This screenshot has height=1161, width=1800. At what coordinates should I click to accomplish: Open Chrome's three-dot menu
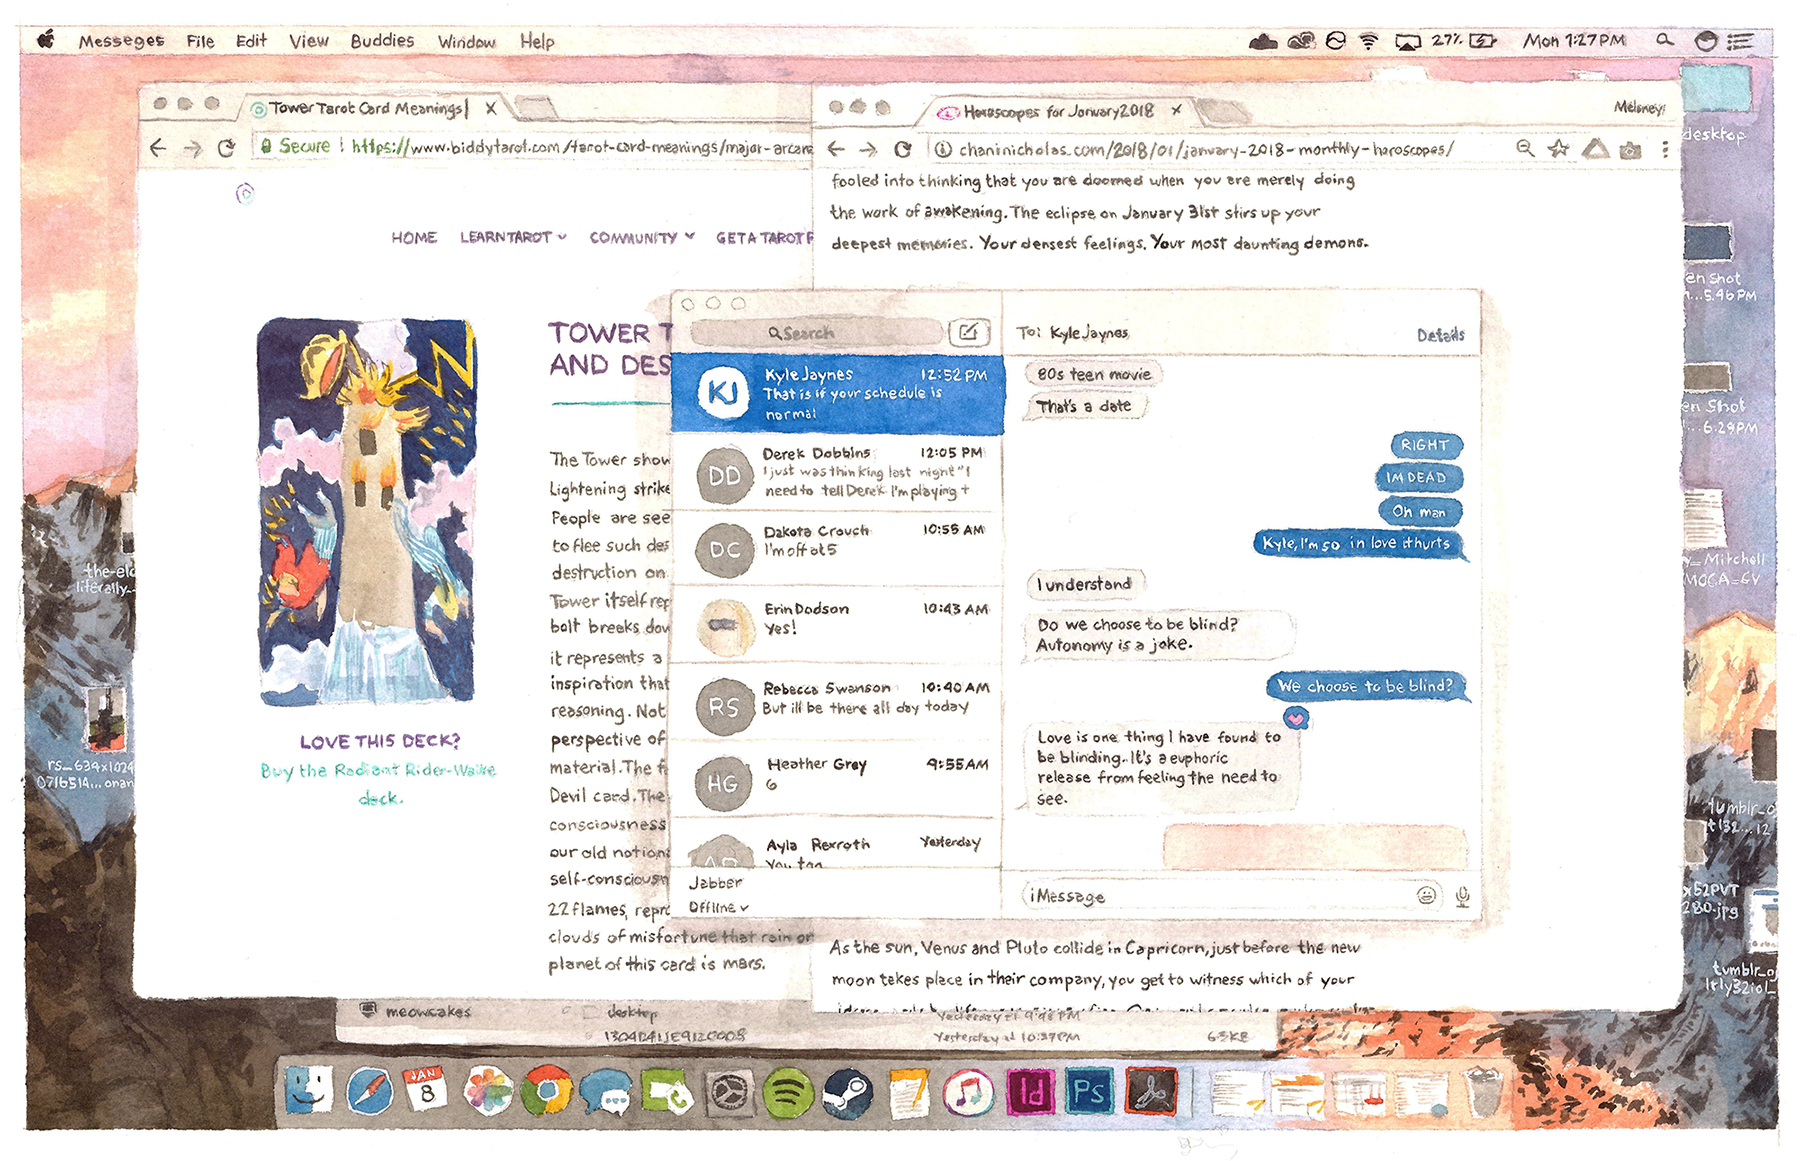[x=1665, y=149]
